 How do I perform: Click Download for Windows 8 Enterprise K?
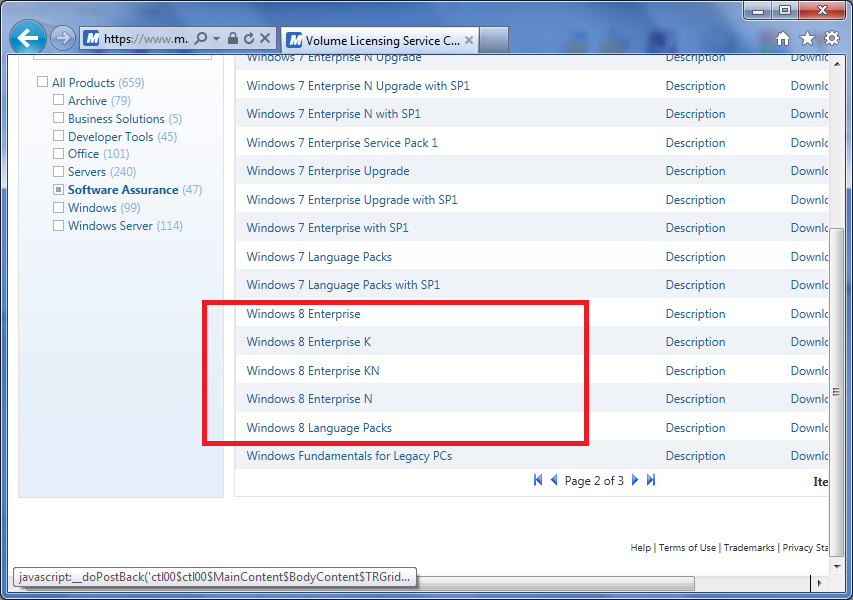(809, 342)
